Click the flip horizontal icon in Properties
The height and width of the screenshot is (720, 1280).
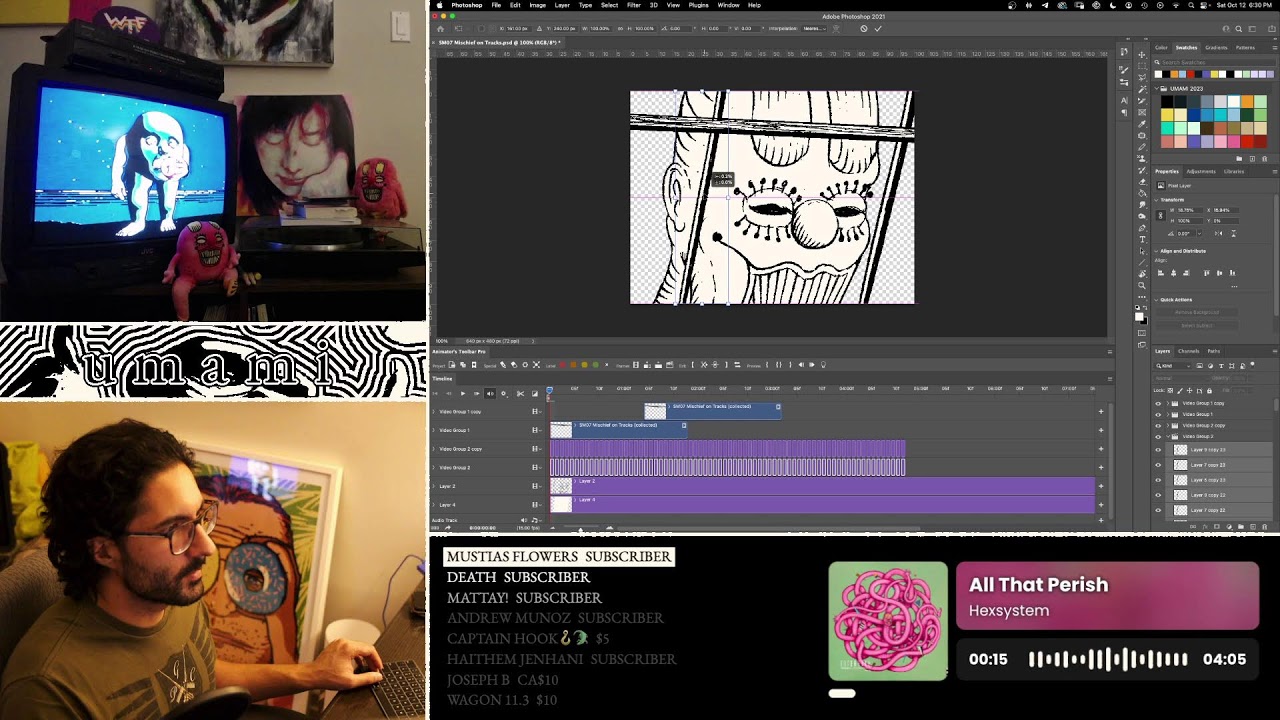pos(1218,233)
